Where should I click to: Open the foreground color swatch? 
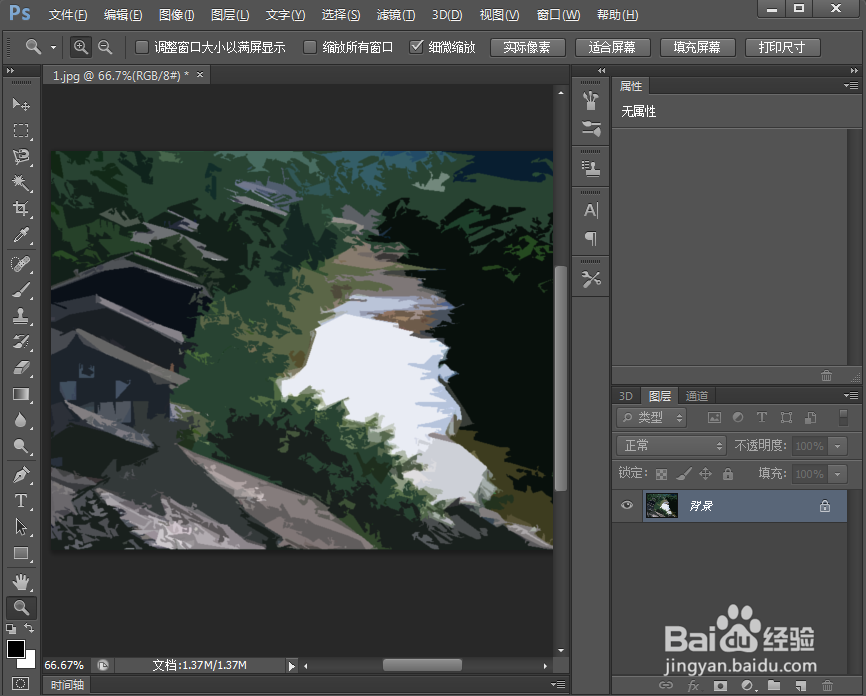tap(15, 648)
